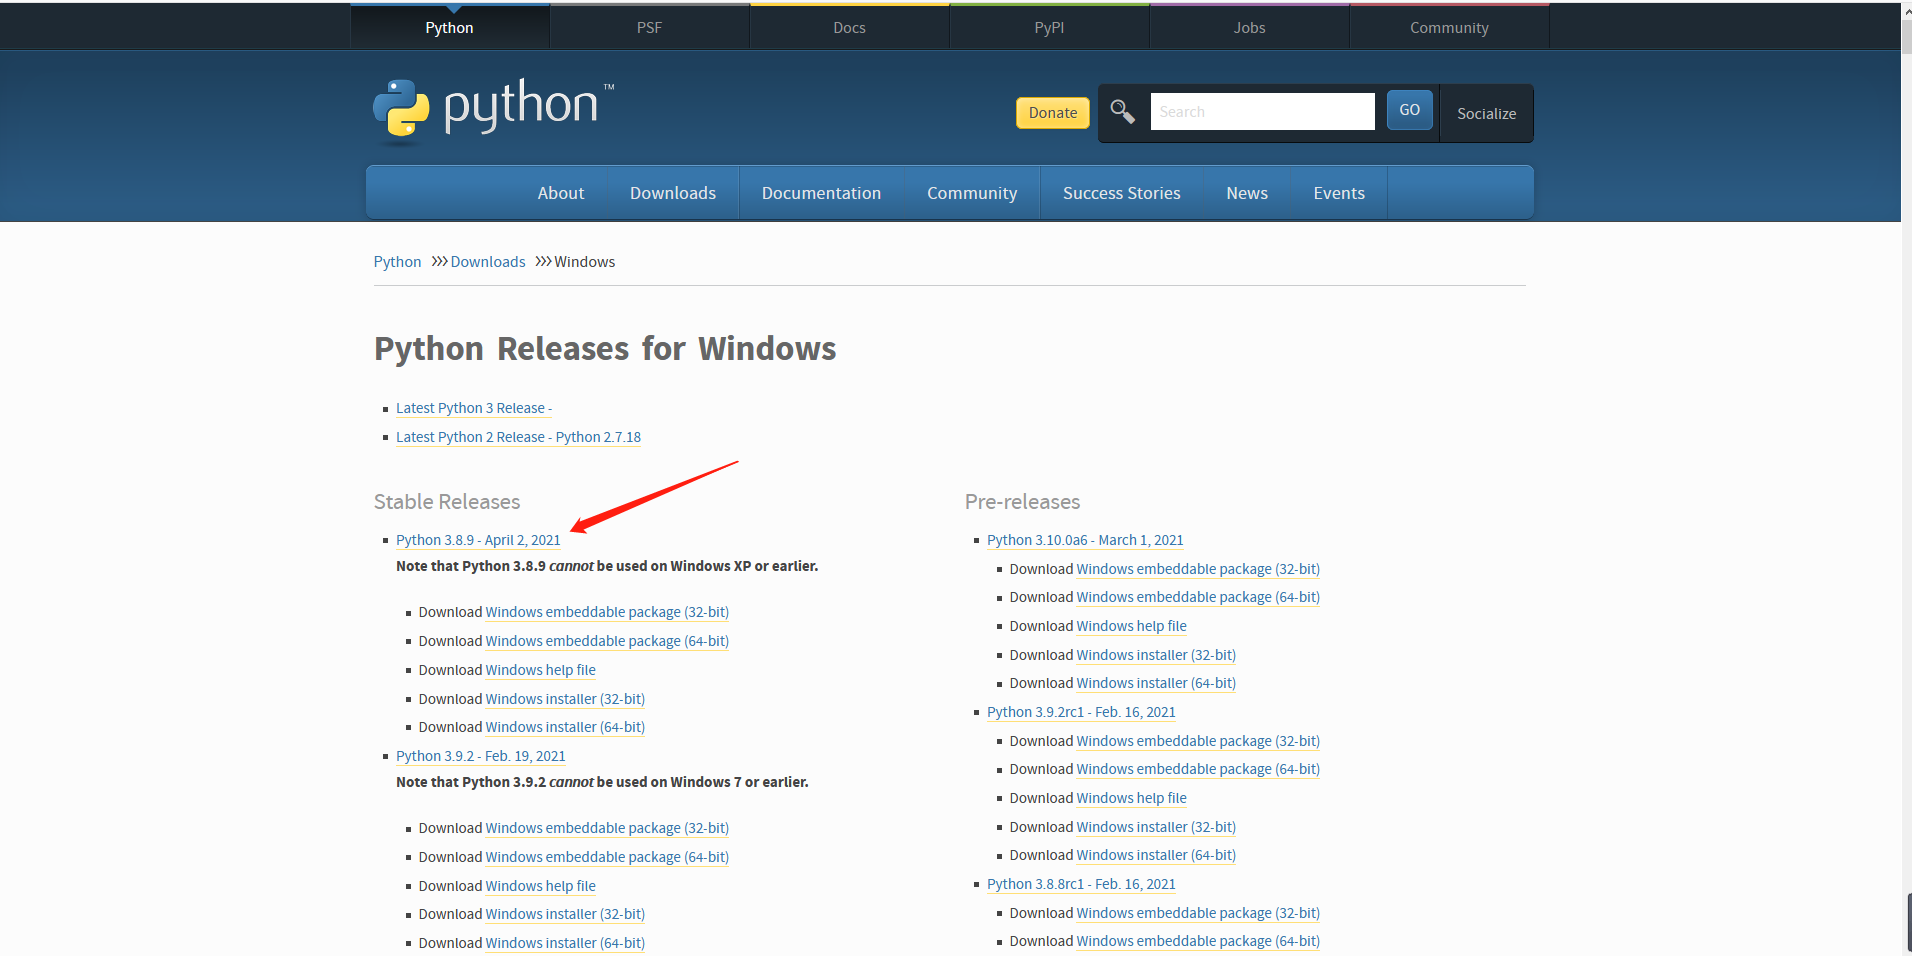The height and width of the screenshot is (956, 1912).
Task: Click the Downloads breadcrumb link
Action: click(488, 262)
